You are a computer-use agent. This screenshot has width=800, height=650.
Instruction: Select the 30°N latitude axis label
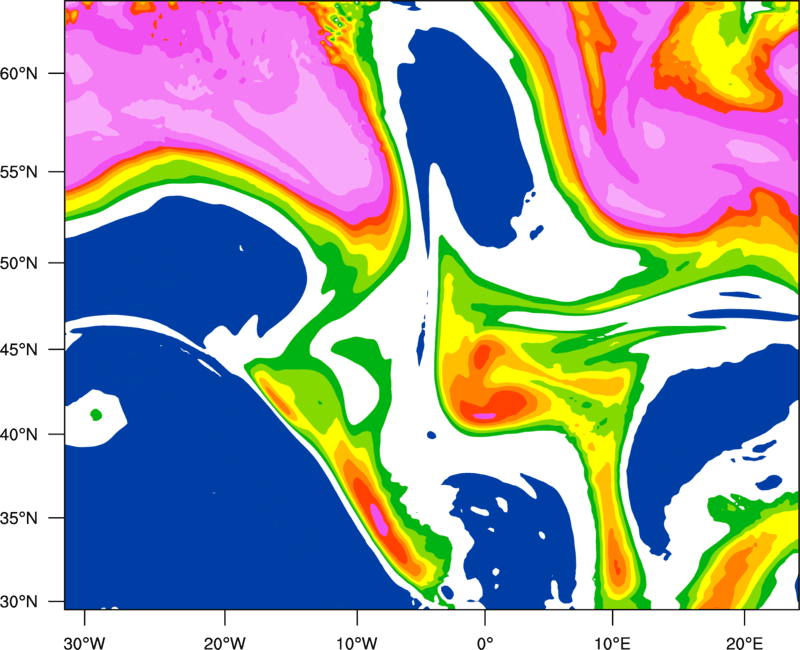(19, 602)
